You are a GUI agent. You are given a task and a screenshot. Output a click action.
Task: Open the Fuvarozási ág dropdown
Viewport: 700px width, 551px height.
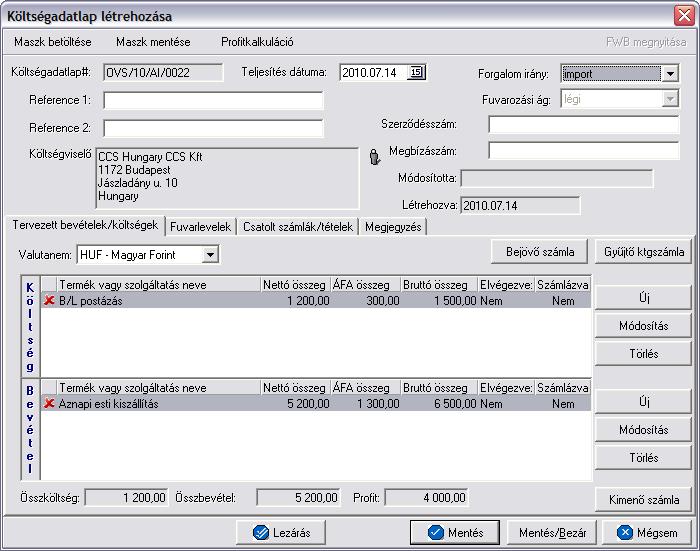click(670, 99)
